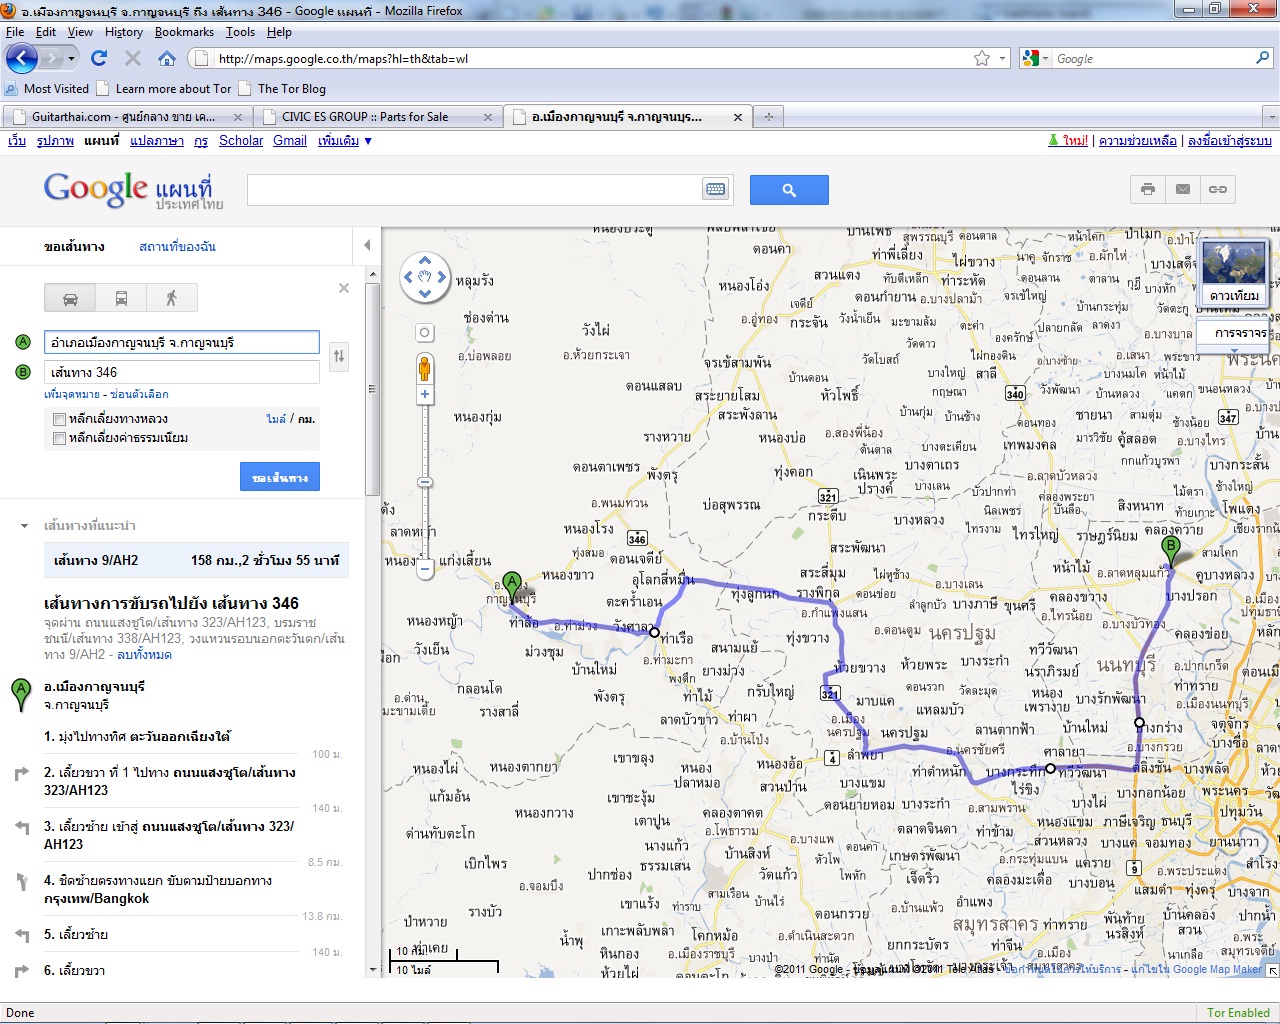Image resolution: width=1280 pixels, height=1024 pixels.
Task: Open the Gmail link
Action: (x=290, y=141)
